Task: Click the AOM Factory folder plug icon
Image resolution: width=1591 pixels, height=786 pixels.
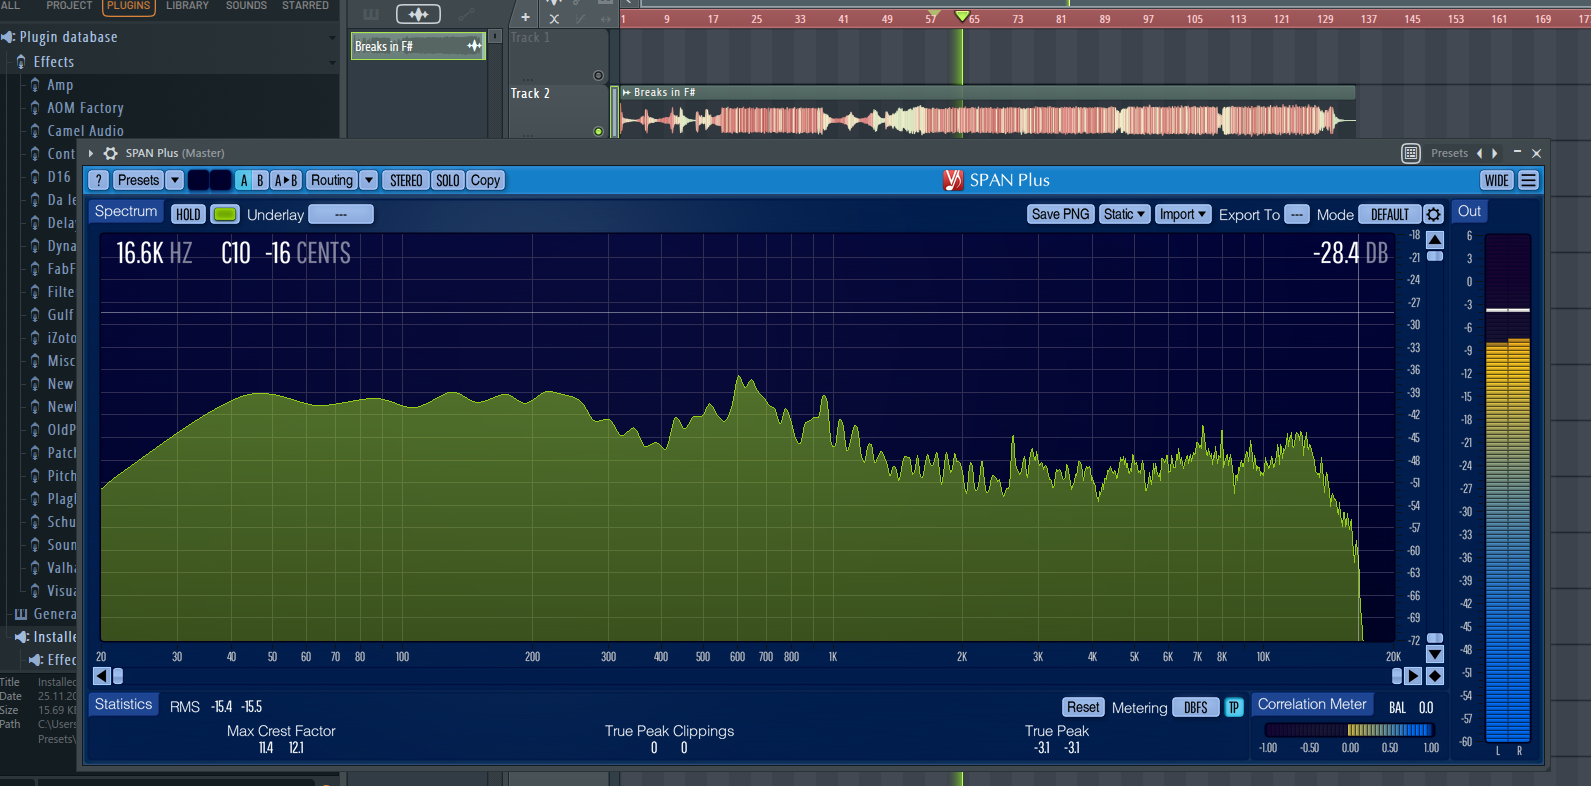Action: 35,108
